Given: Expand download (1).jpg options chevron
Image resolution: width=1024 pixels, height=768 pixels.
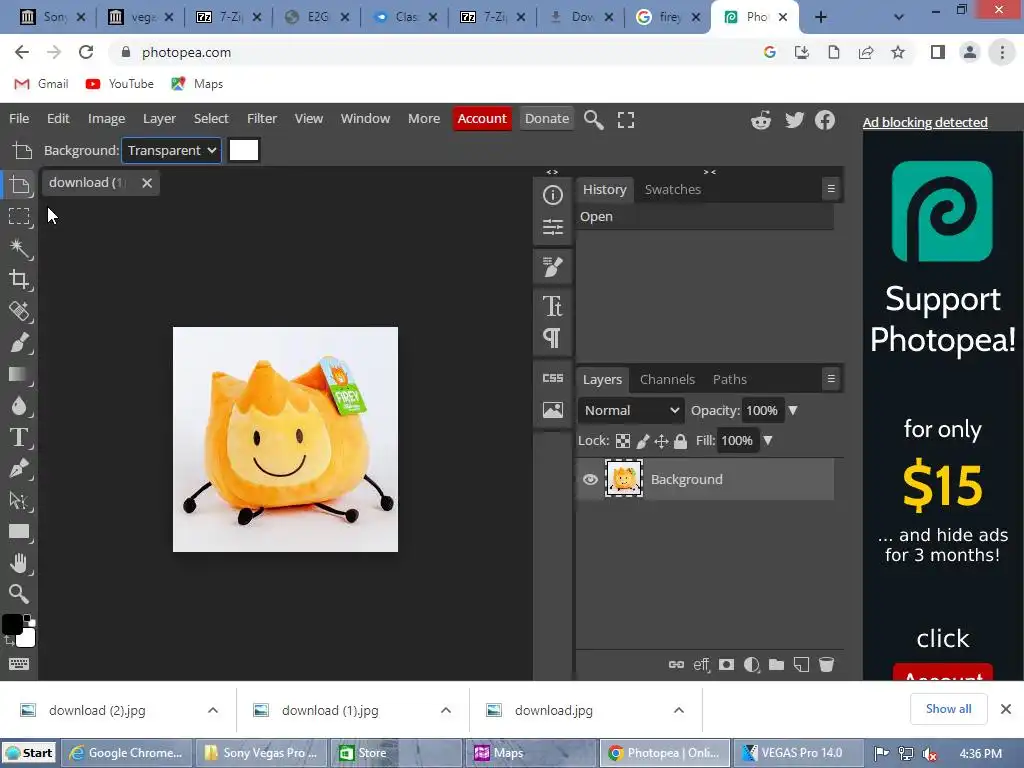Looking at the screenshot, I should [446, 711].
